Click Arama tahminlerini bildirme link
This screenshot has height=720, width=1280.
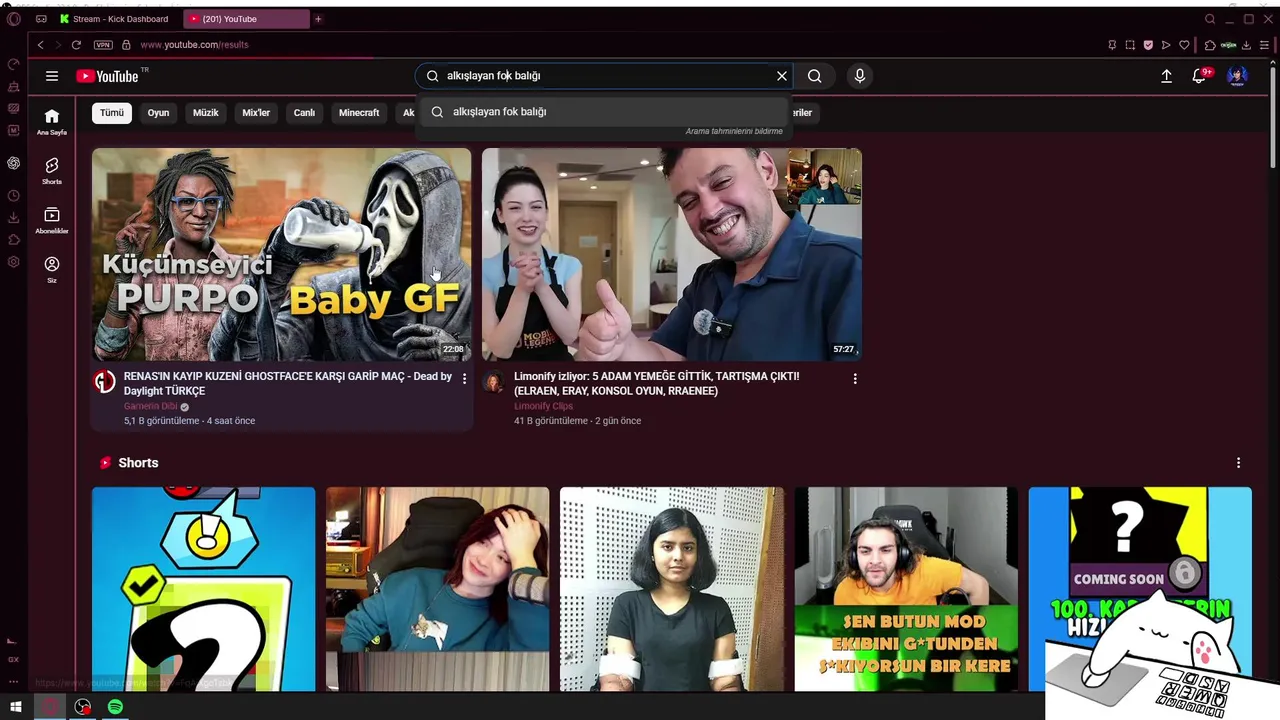734,132
